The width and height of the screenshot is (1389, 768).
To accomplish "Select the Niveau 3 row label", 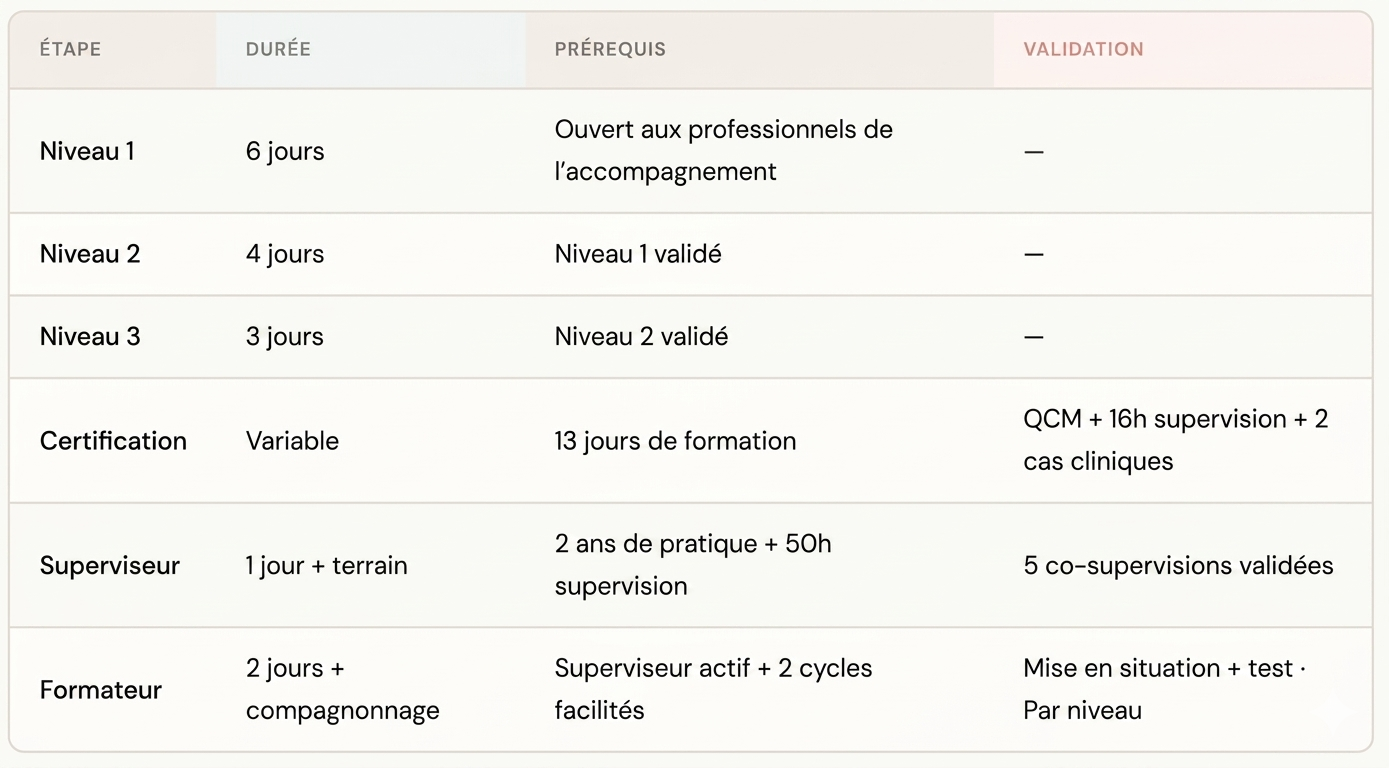I will tap(90, 337).
